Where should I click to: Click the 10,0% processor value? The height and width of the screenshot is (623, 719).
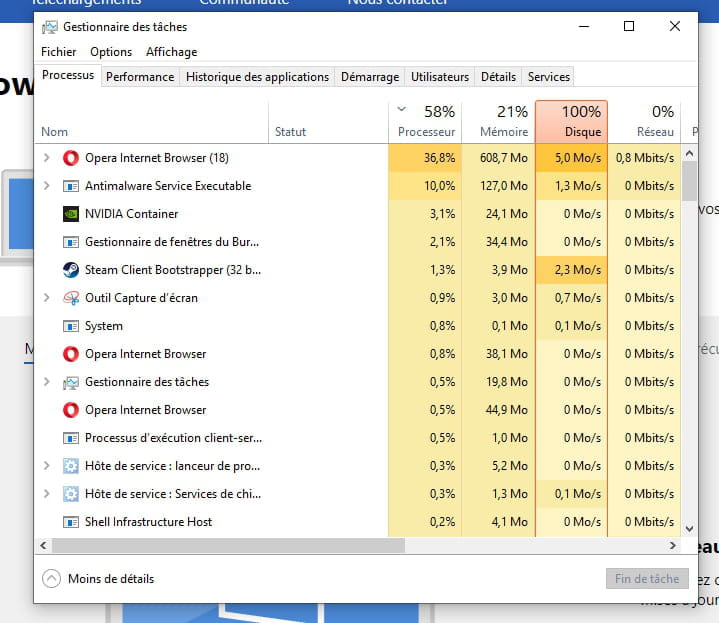tap(439, 186)
